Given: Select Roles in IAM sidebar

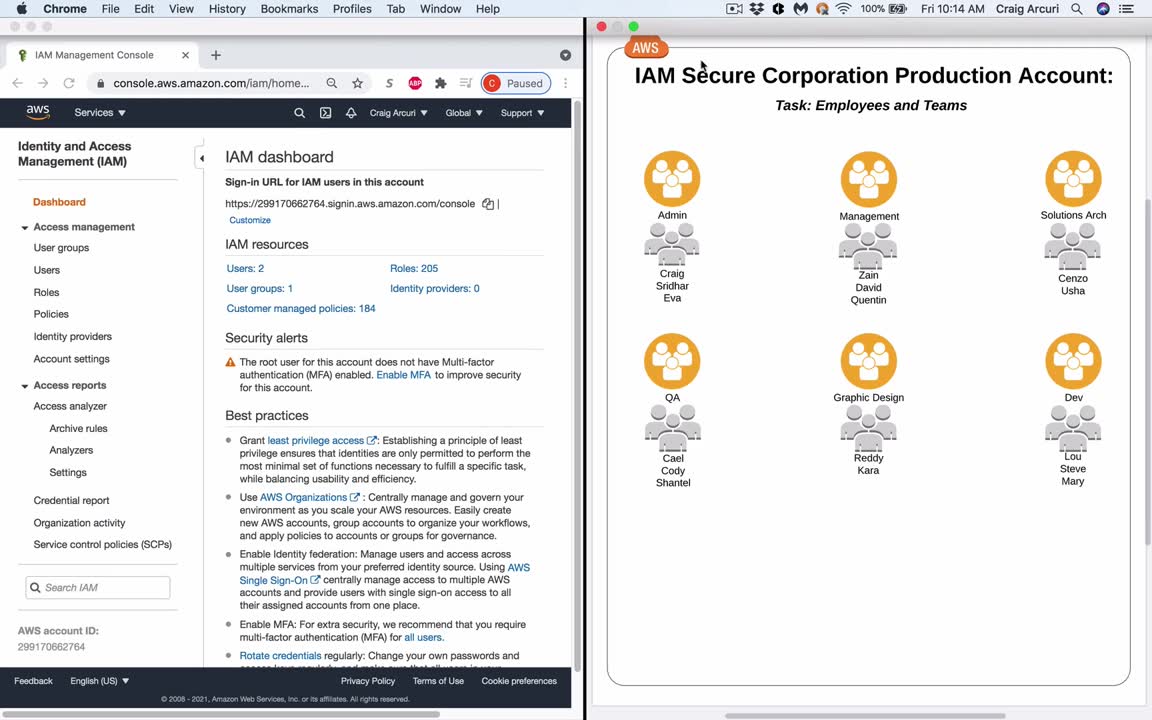Looking at the screenshot, I should 46,292.
